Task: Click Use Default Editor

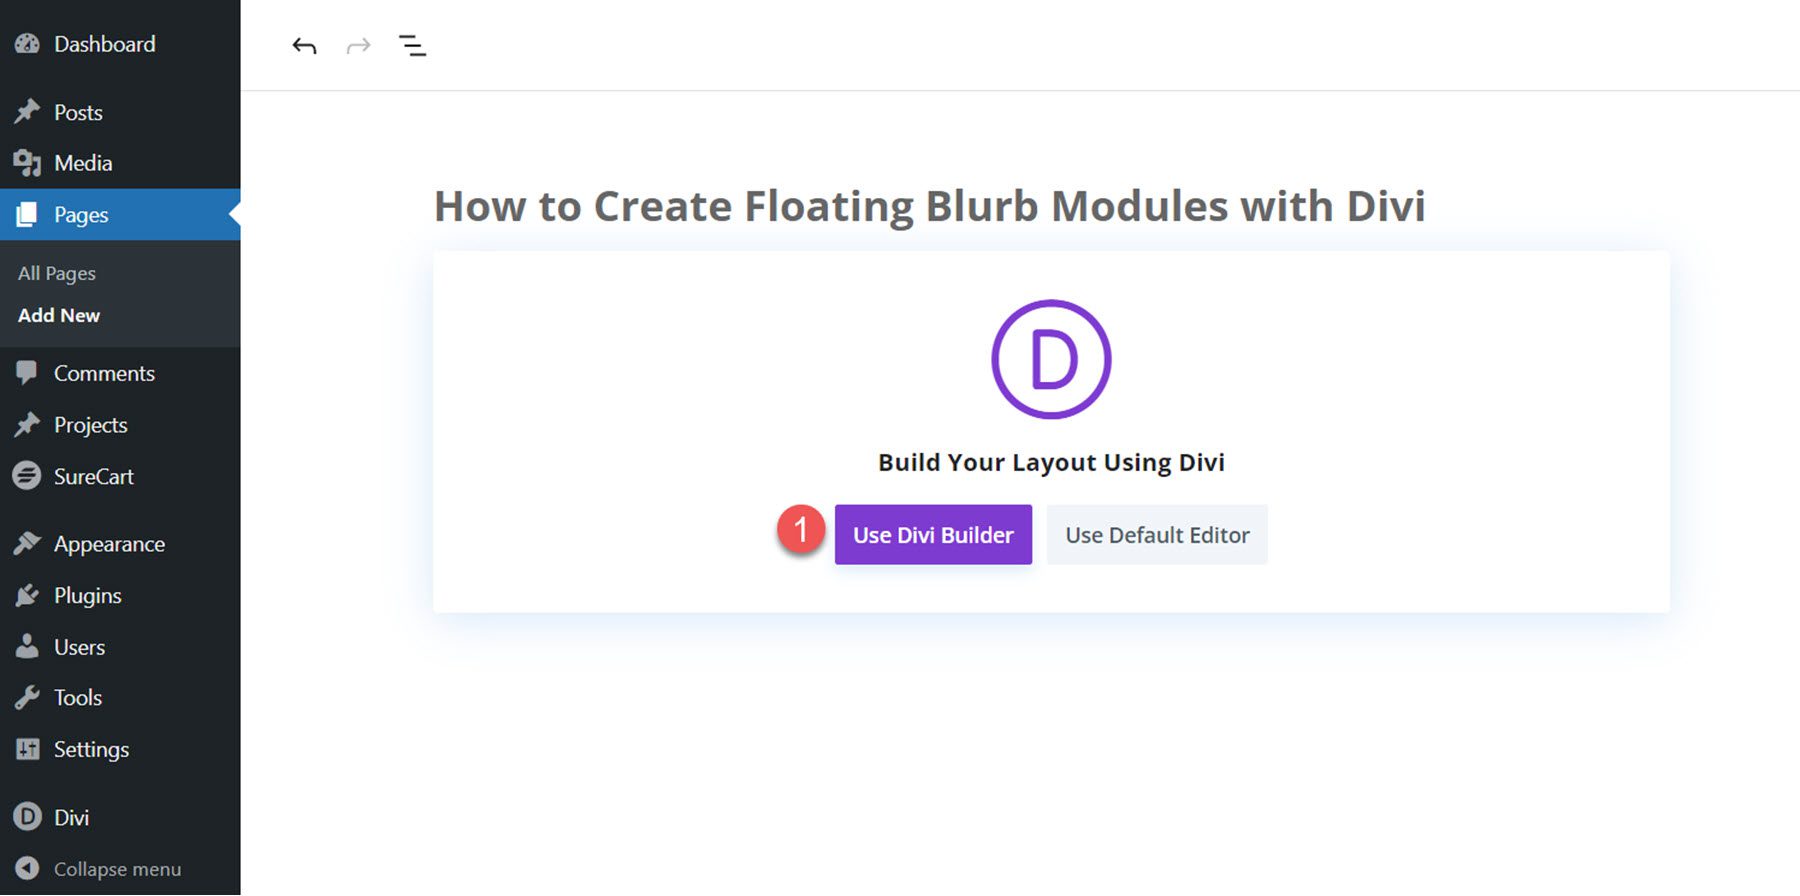Action: coord(1156,534)
